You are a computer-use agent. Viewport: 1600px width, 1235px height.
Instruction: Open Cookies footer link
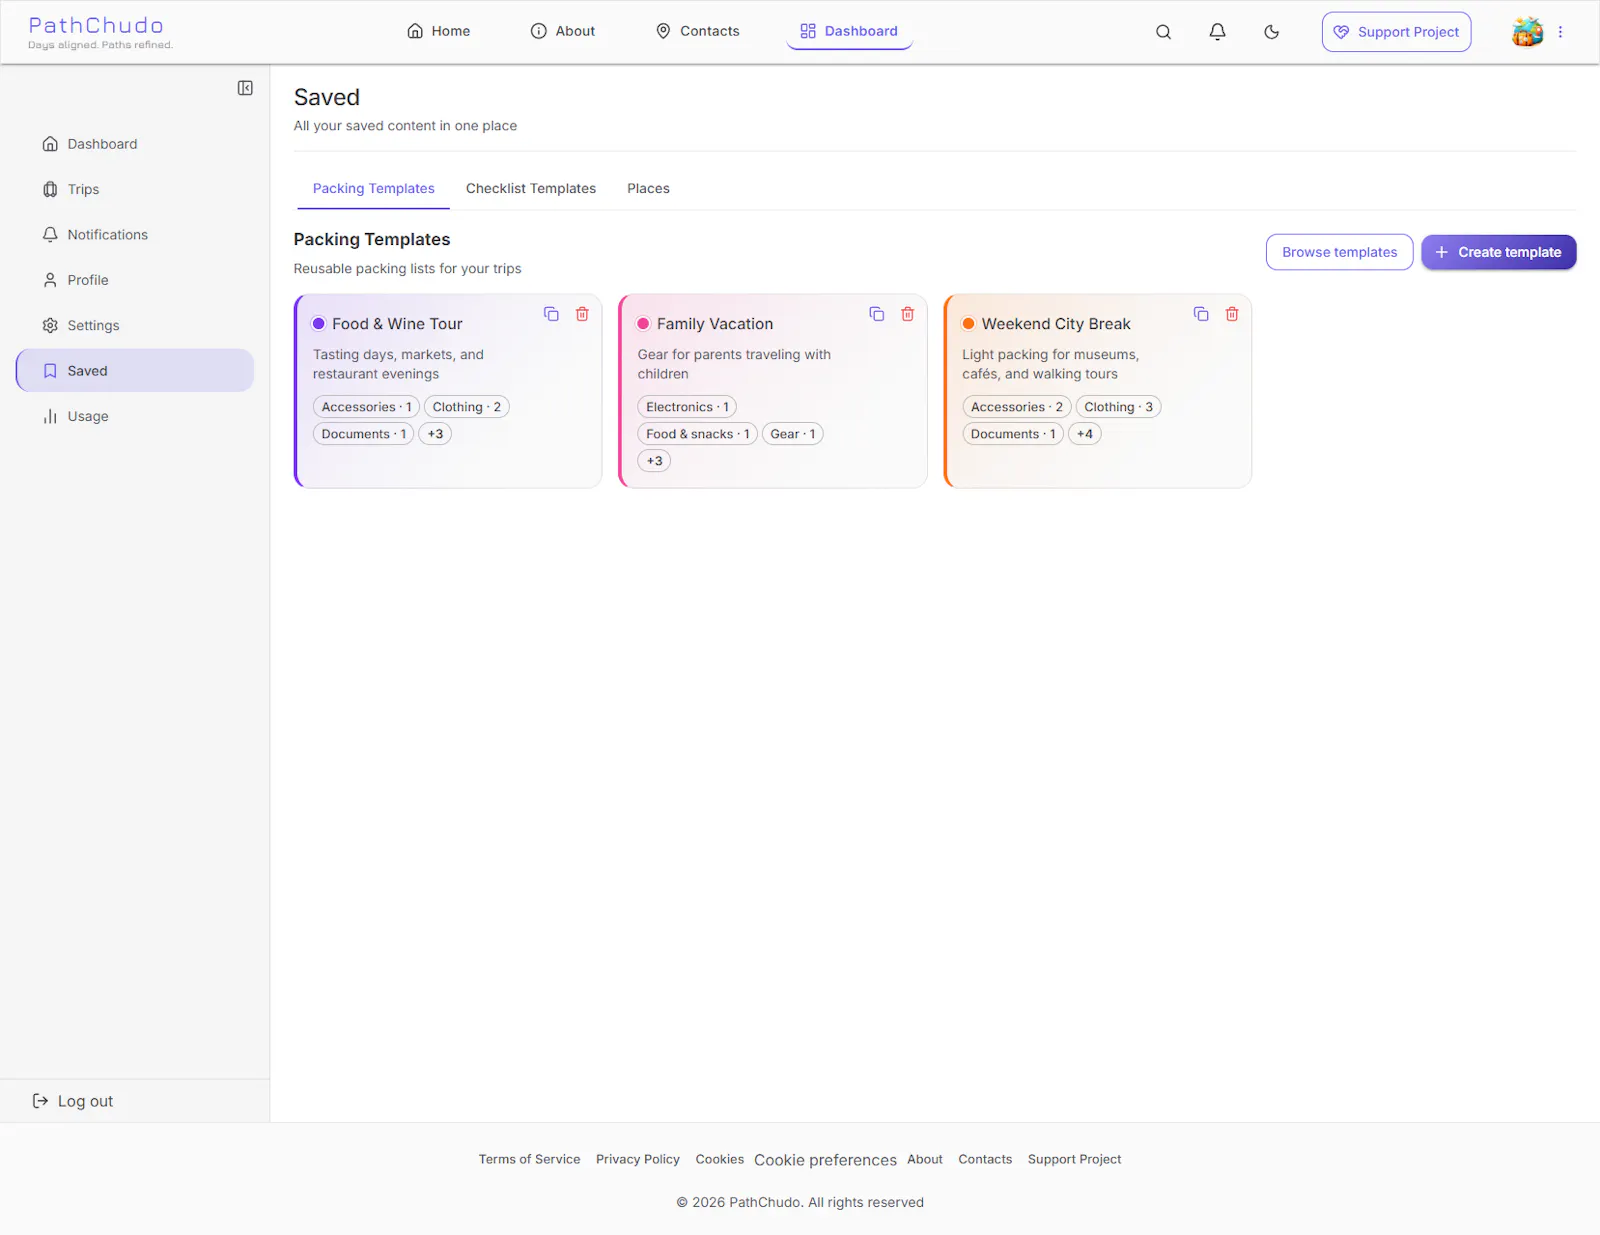[720, 1159]
